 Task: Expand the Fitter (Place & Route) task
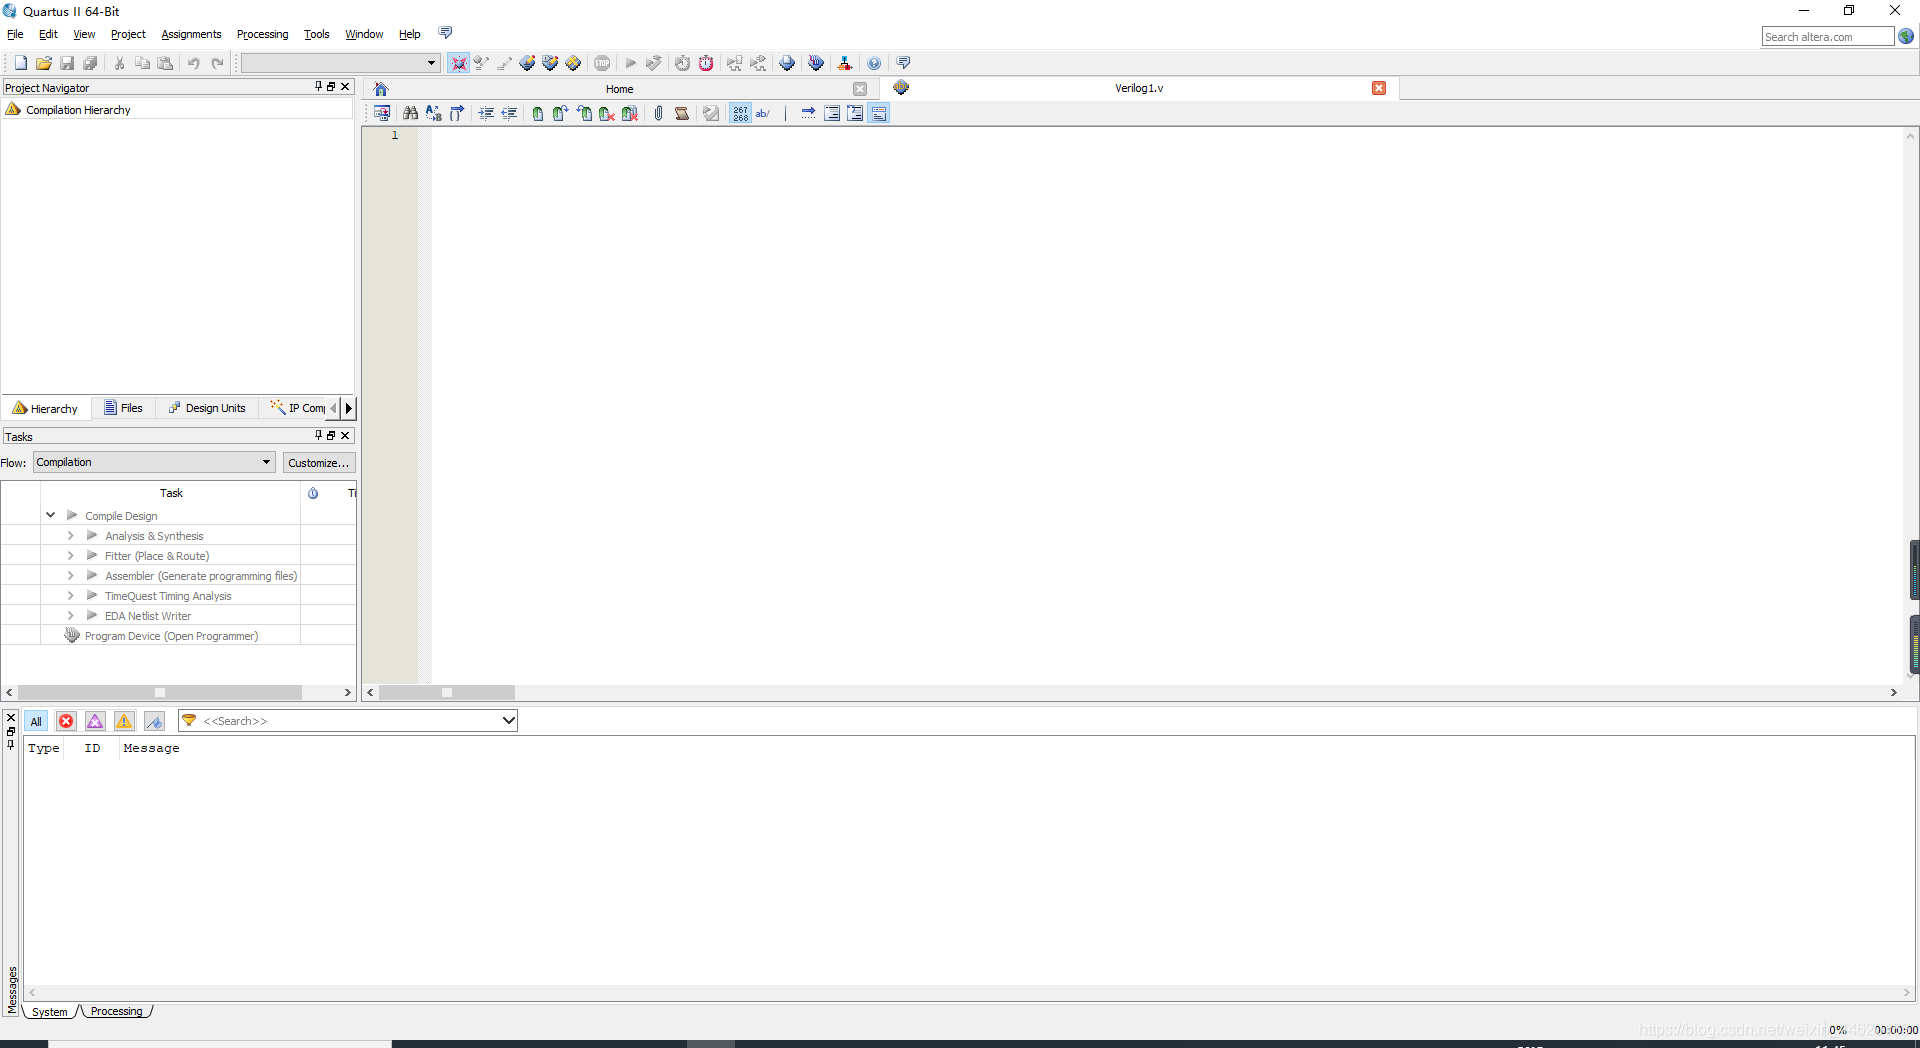tap(70, 555)
